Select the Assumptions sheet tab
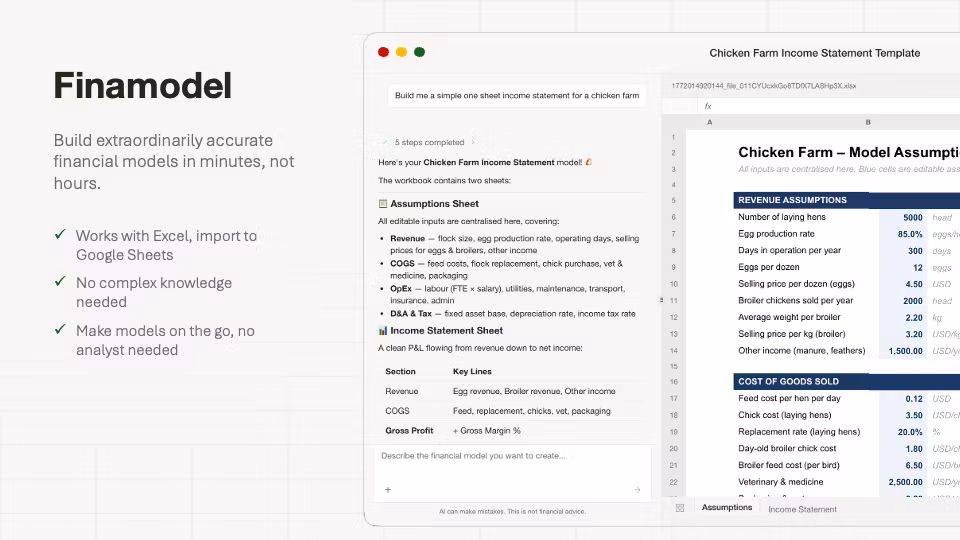Image resolution: width=960 pixels, height=540 pixels. click(727, 508)
